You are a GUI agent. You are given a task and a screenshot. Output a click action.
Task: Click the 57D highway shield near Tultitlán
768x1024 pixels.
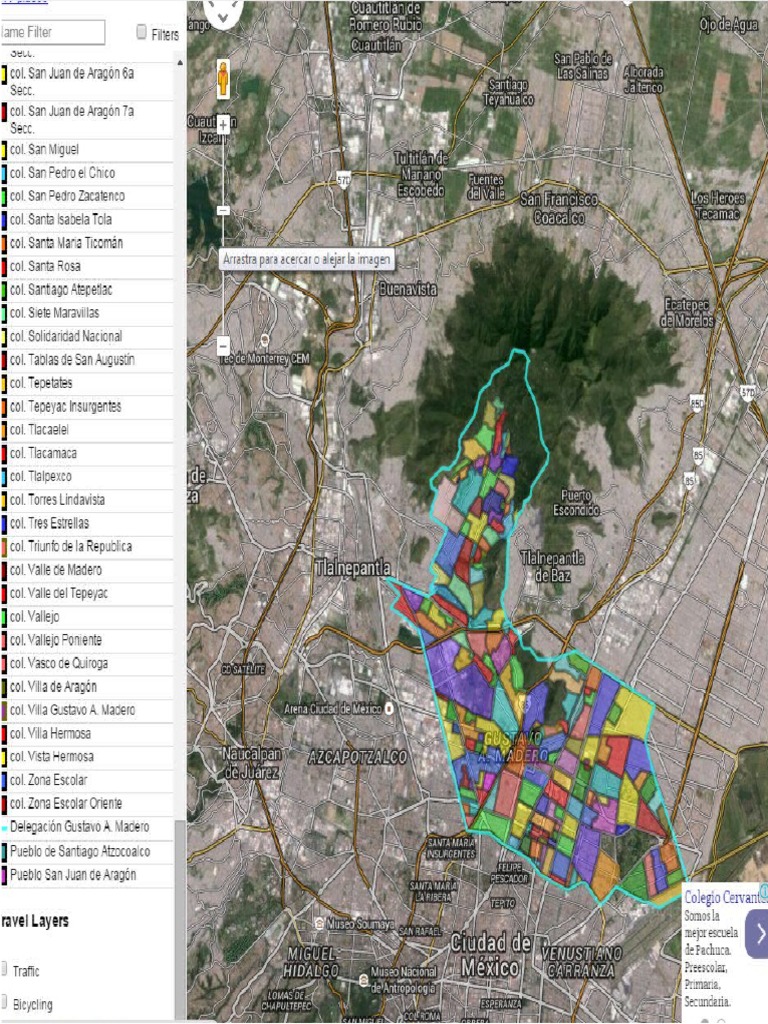pyautogui.click(x=344, y=179)
